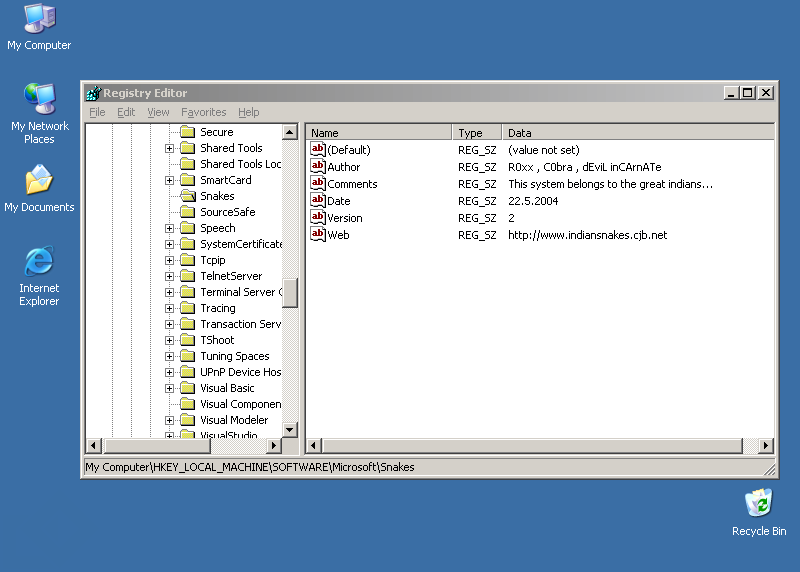Viewport: 800px width, 572px height.
Task: Select the Web string value icon
Action: tap(318, 234)
